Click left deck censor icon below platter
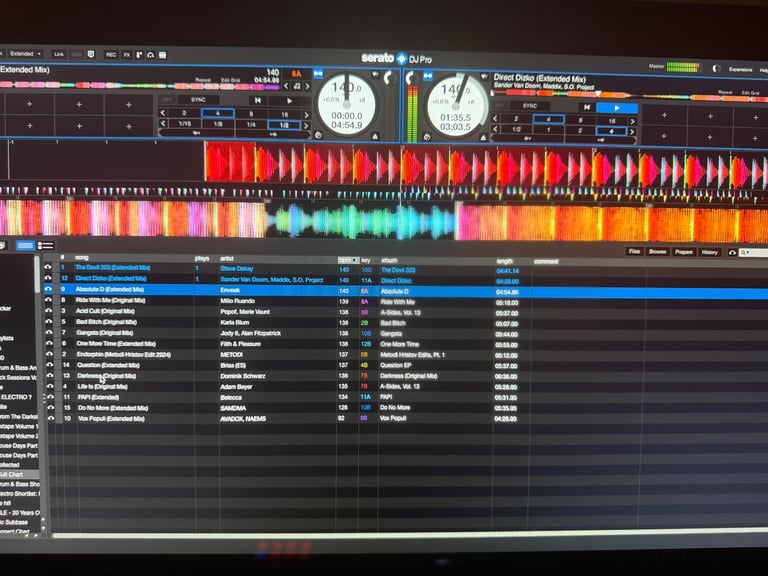 tap(318, 135)
